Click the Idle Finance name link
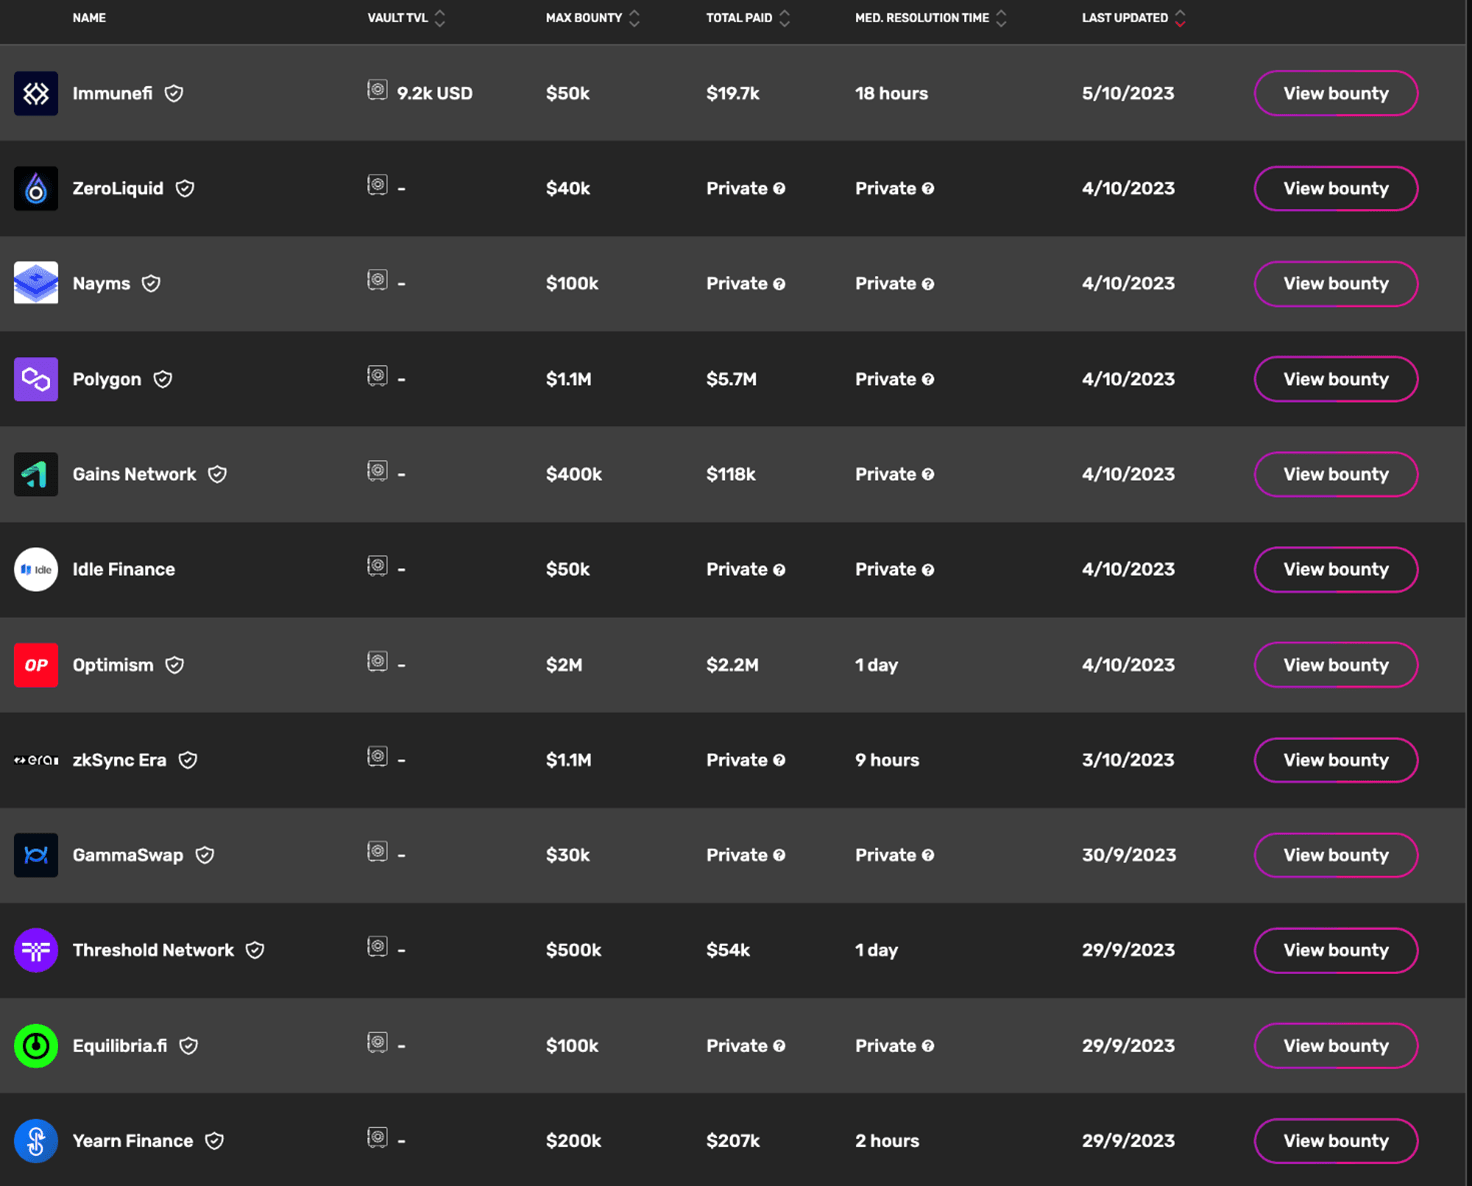The width and height of the screenshot is (1472, 1186). [124, 569]
